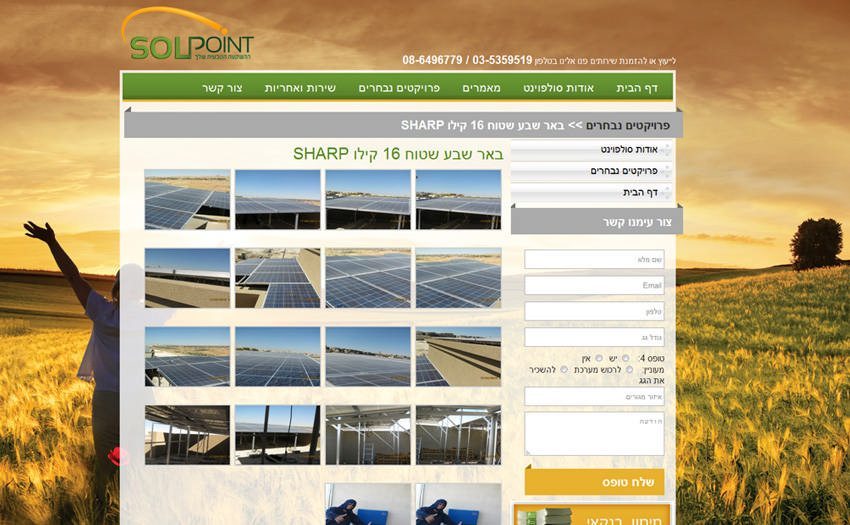Select the דף הבית sidebar link

tap(640, 192)
